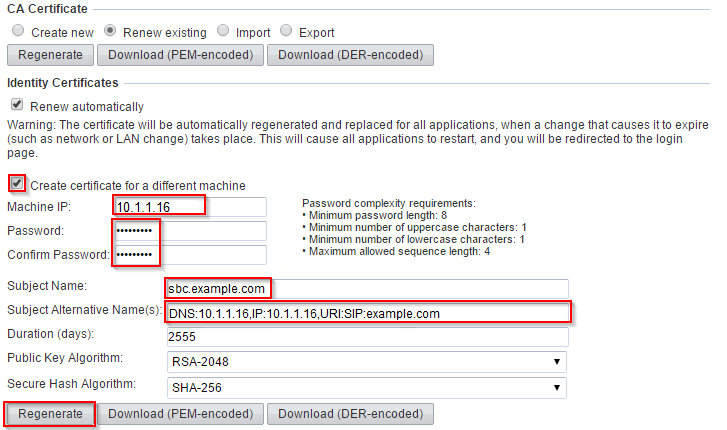Download identity certificate PEM-encoded

click(180, 414)
